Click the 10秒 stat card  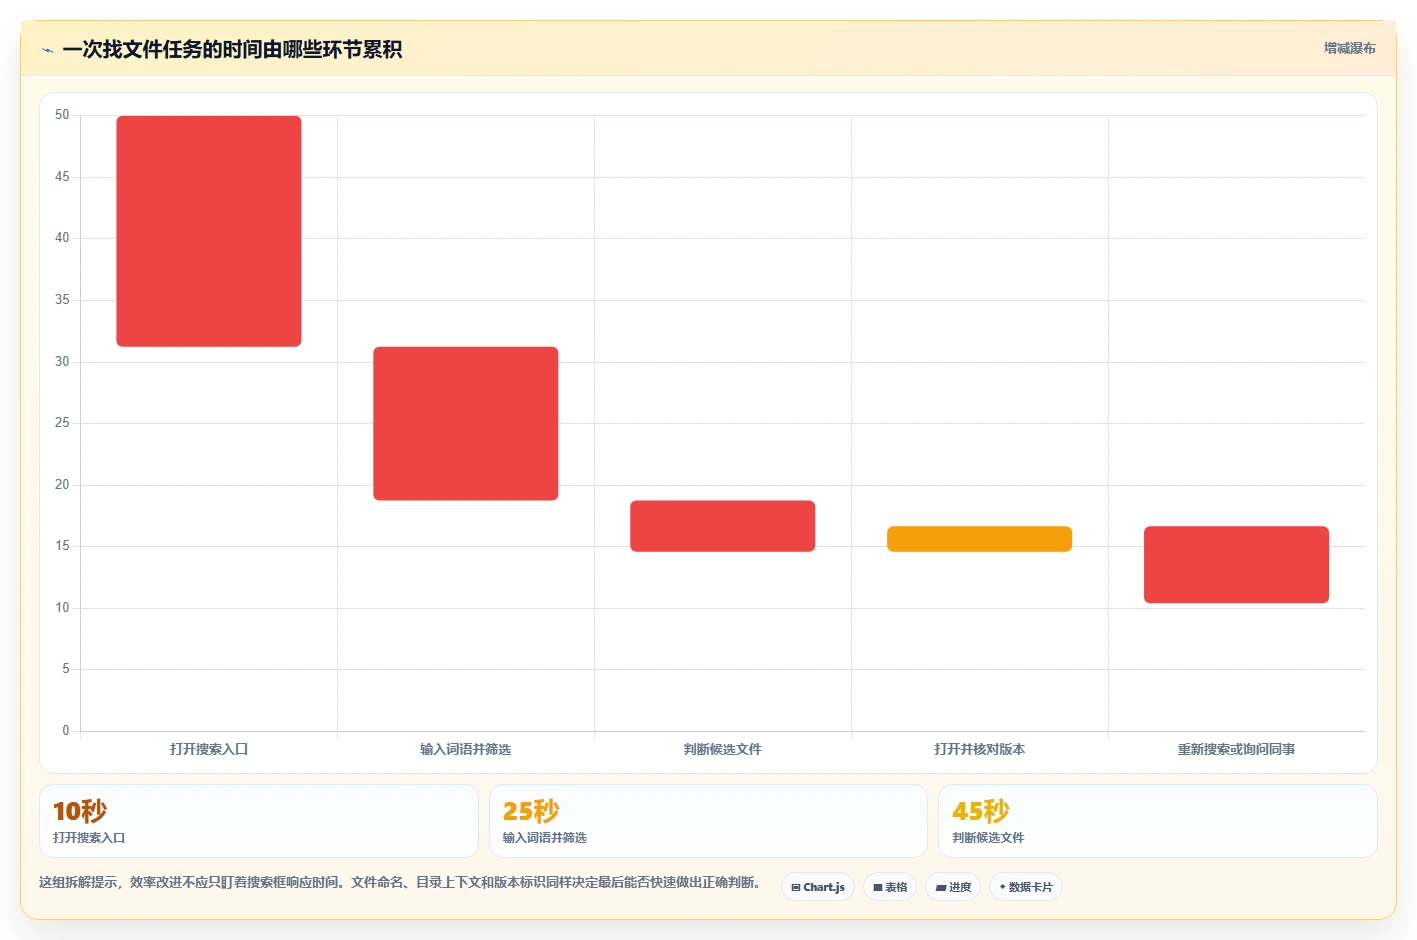(259, 821)
